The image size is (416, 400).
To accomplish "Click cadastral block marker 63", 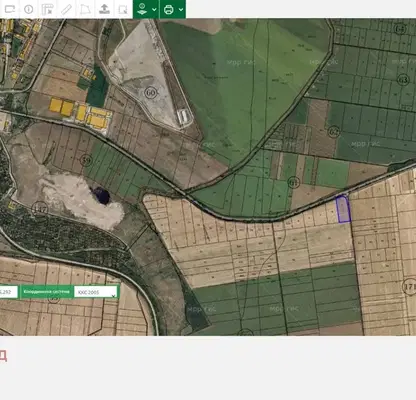I will click(x=403, y=80).
